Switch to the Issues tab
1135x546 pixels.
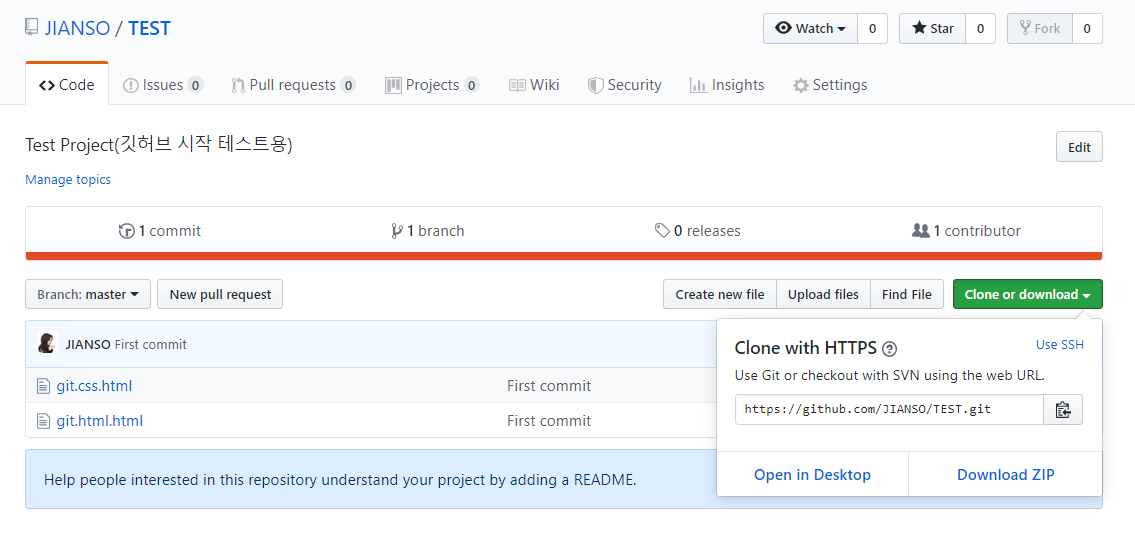coord(162,85)
